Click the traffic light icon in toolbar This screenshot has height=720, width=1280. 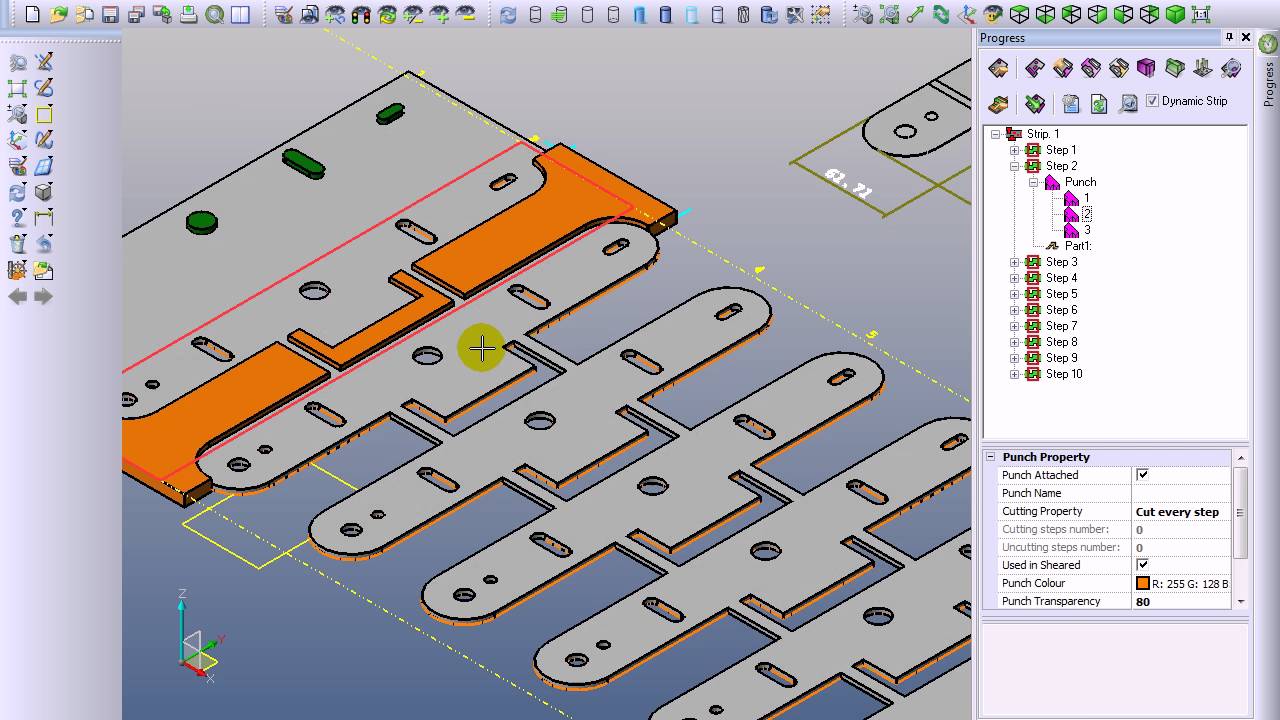[x=362, y=14]
